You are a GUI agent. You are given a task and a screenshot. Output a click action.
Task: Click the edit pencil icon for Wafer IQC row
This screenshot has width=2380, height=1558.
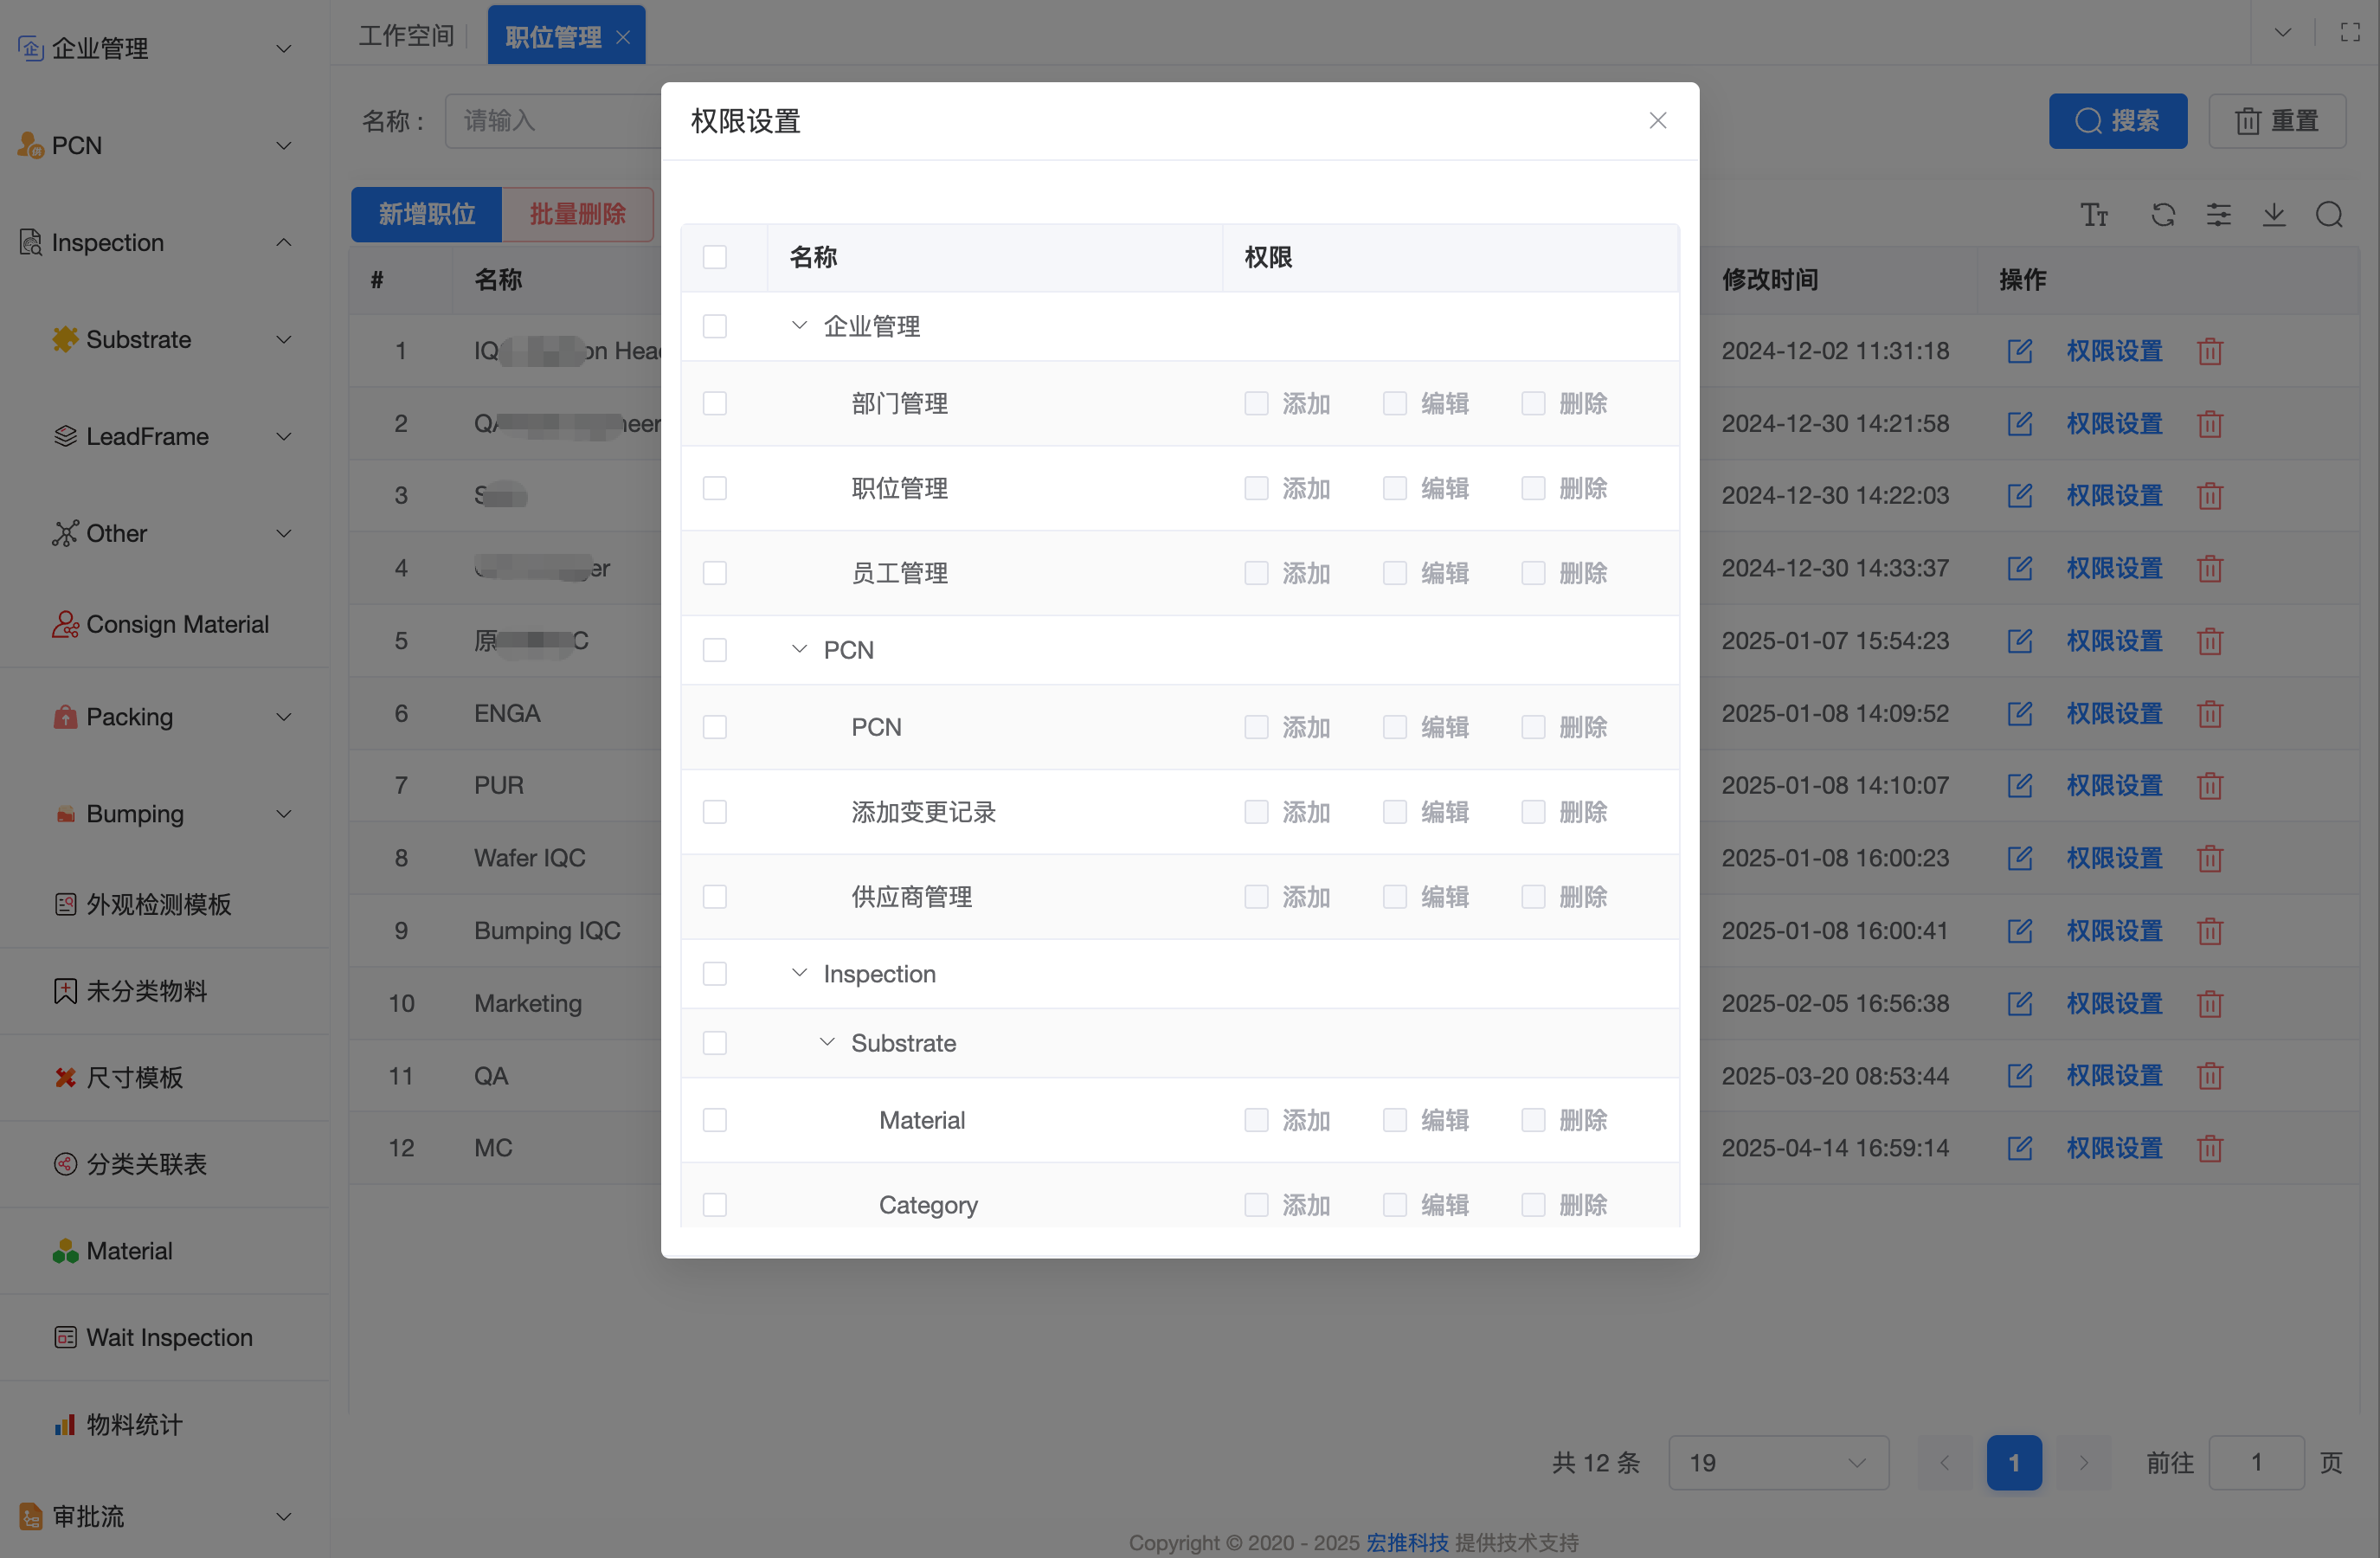coord(2020,858)
